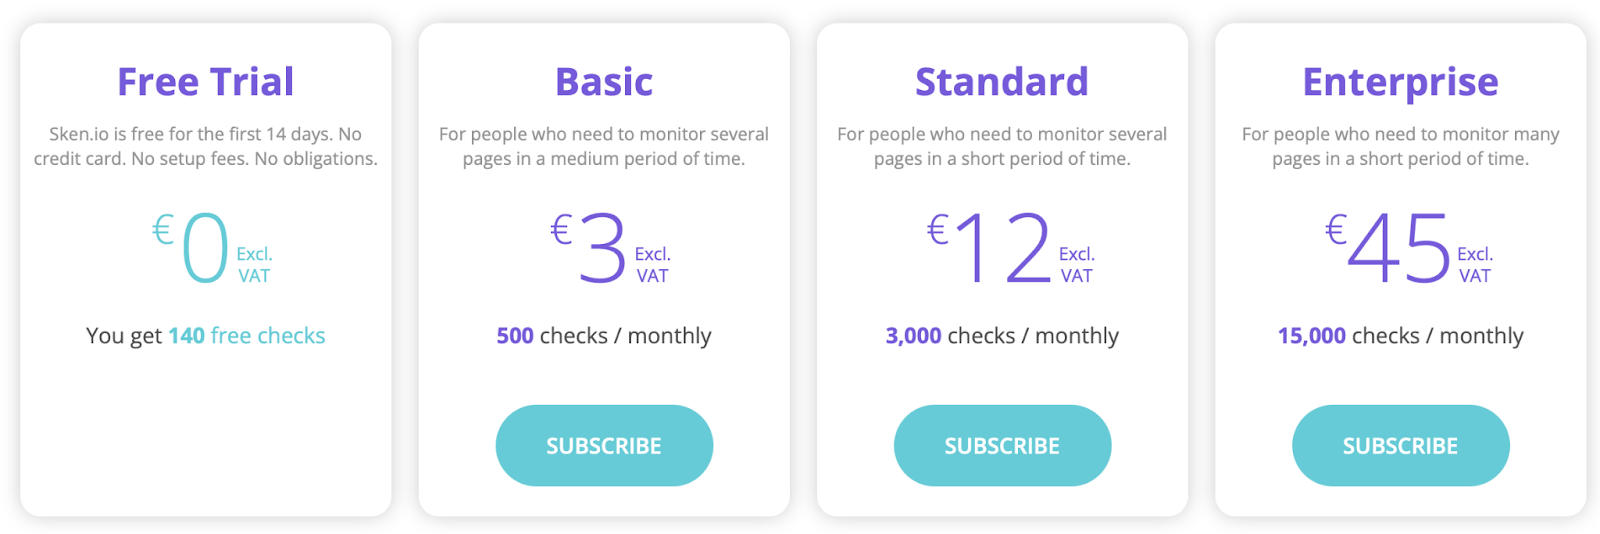Viewport: 1600px width, 534px height.
Task: Click 3,000 checks / monthly text
Action: coord(1002,336)
